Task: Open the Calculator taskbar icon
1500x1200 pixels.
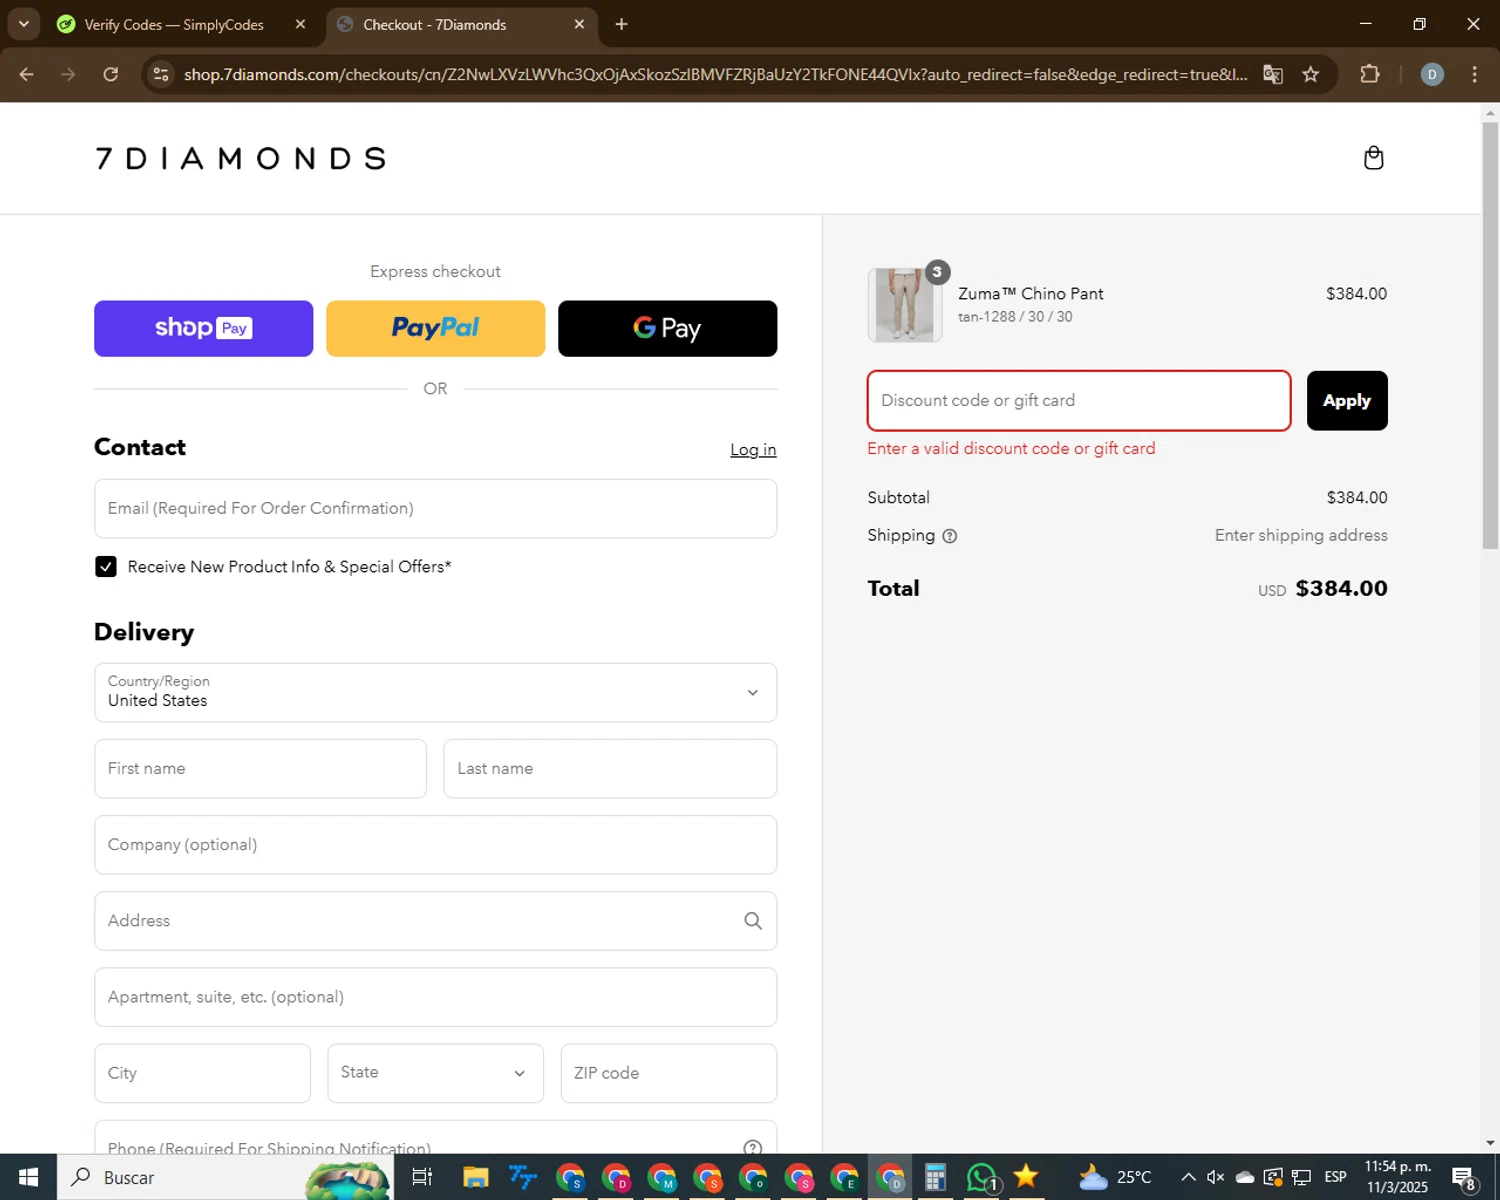Action: (935, 1177)
